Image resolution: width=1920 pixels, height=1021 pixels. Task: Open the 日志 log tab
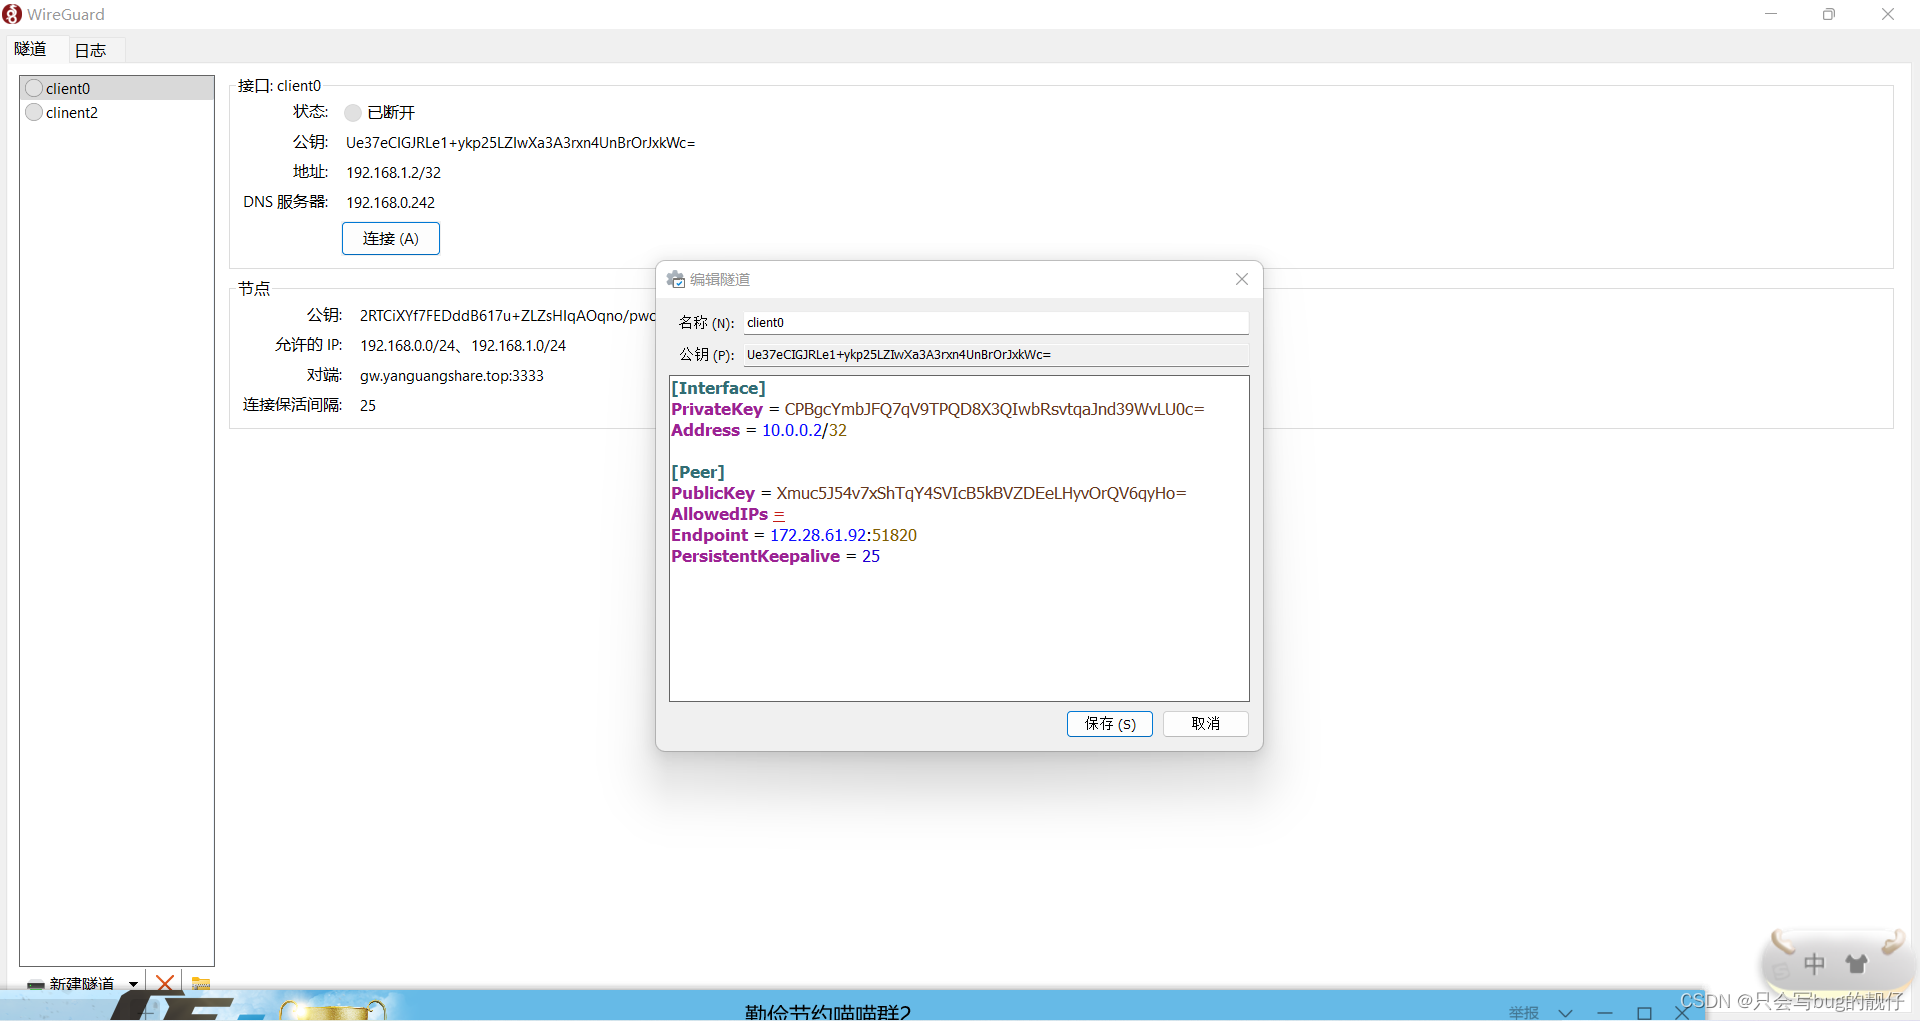(90, 50)
